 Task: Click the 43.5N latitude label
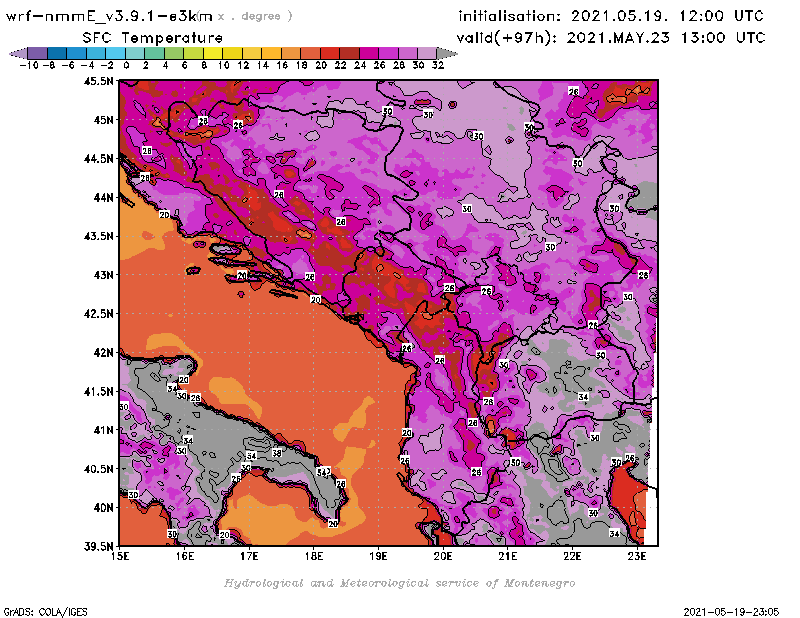[x=98, y=236]
